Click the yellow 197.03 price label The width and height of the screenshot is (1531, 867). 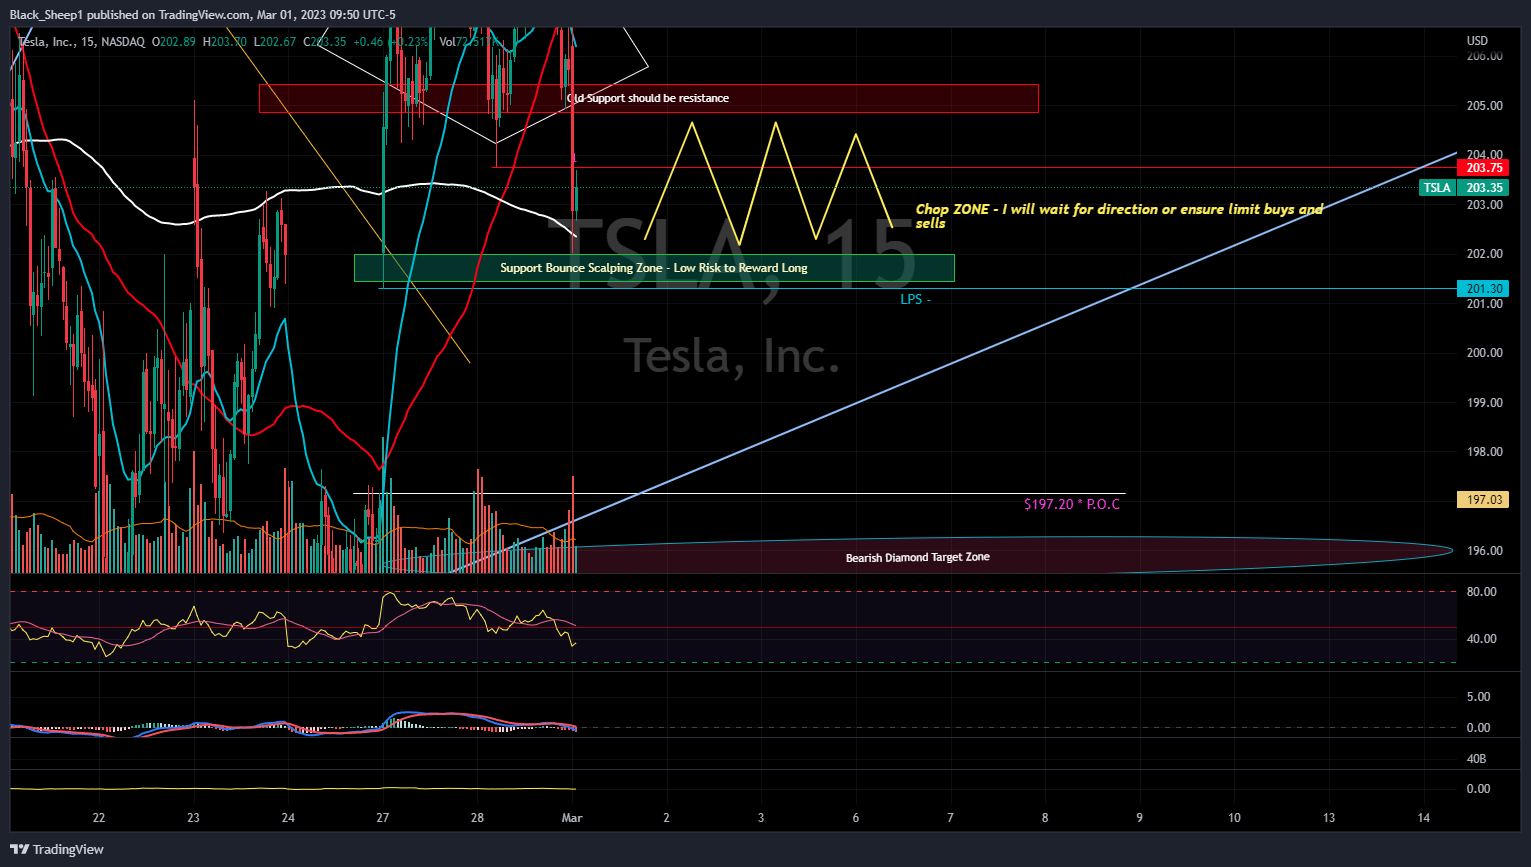1484,499
